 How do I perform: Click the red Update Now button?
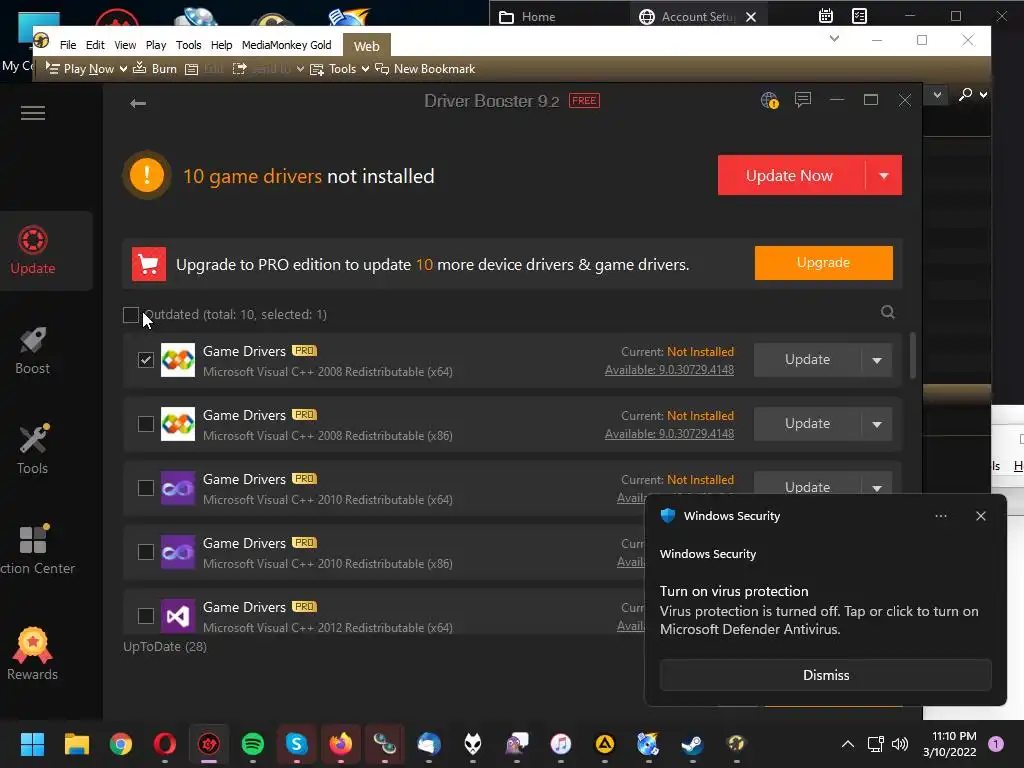click(791, 175)
